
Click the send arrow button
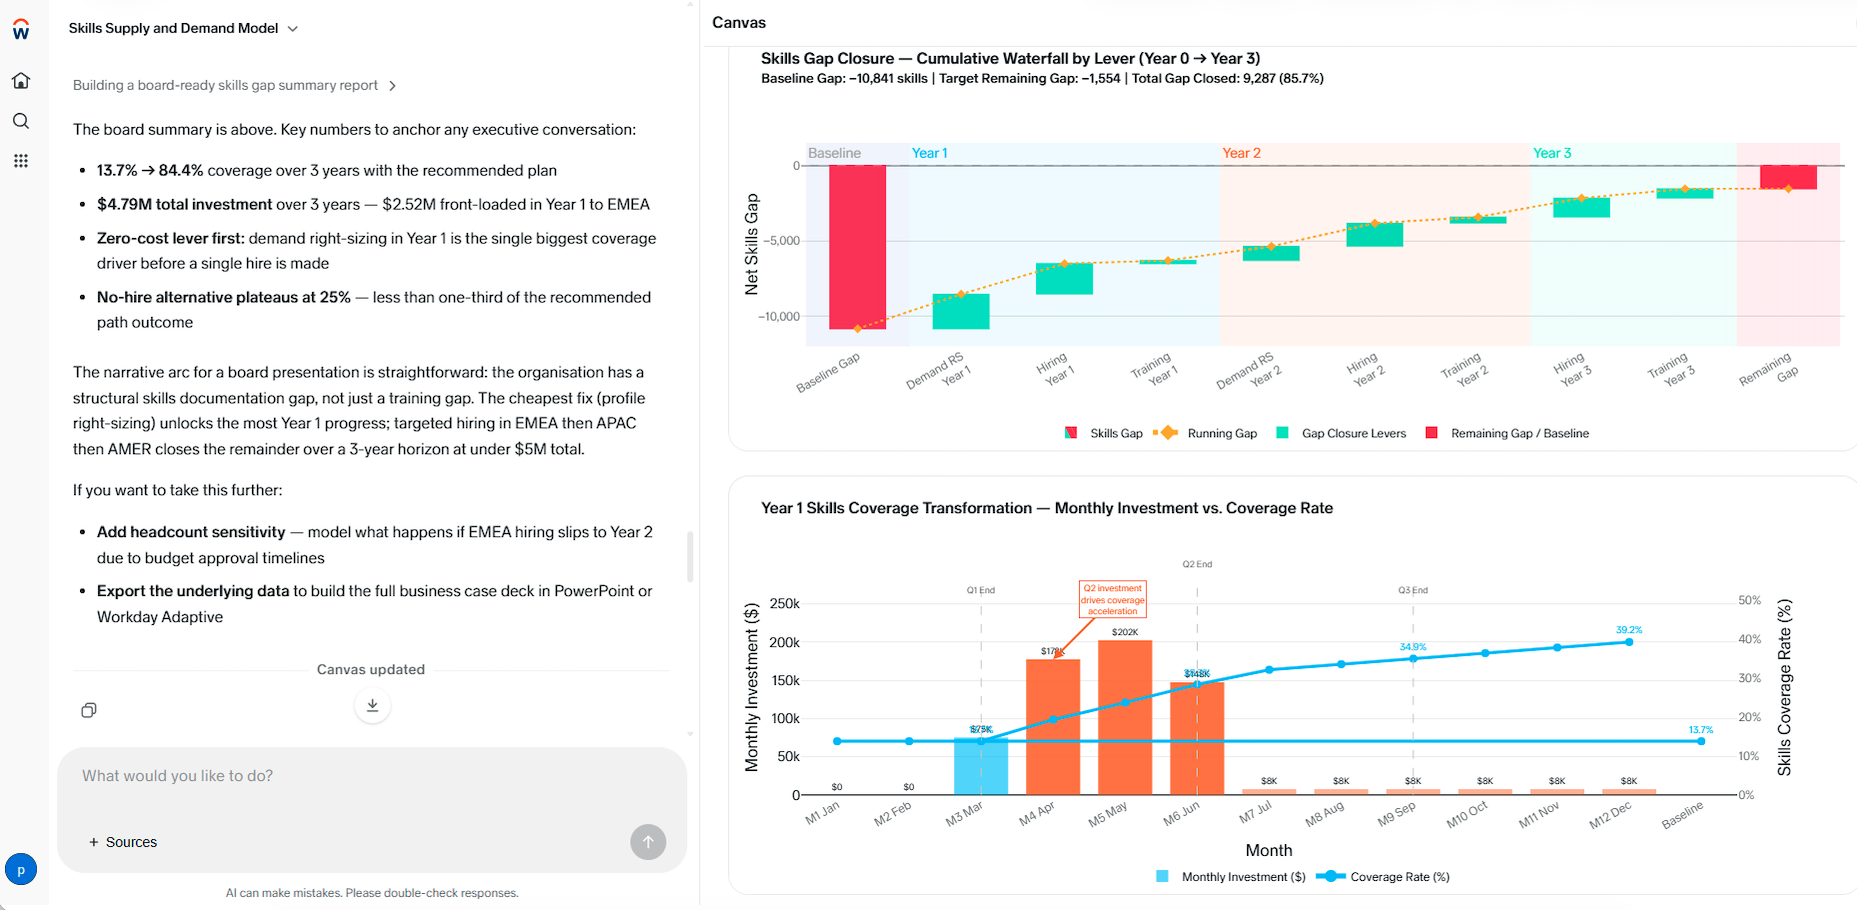(648, 842)
